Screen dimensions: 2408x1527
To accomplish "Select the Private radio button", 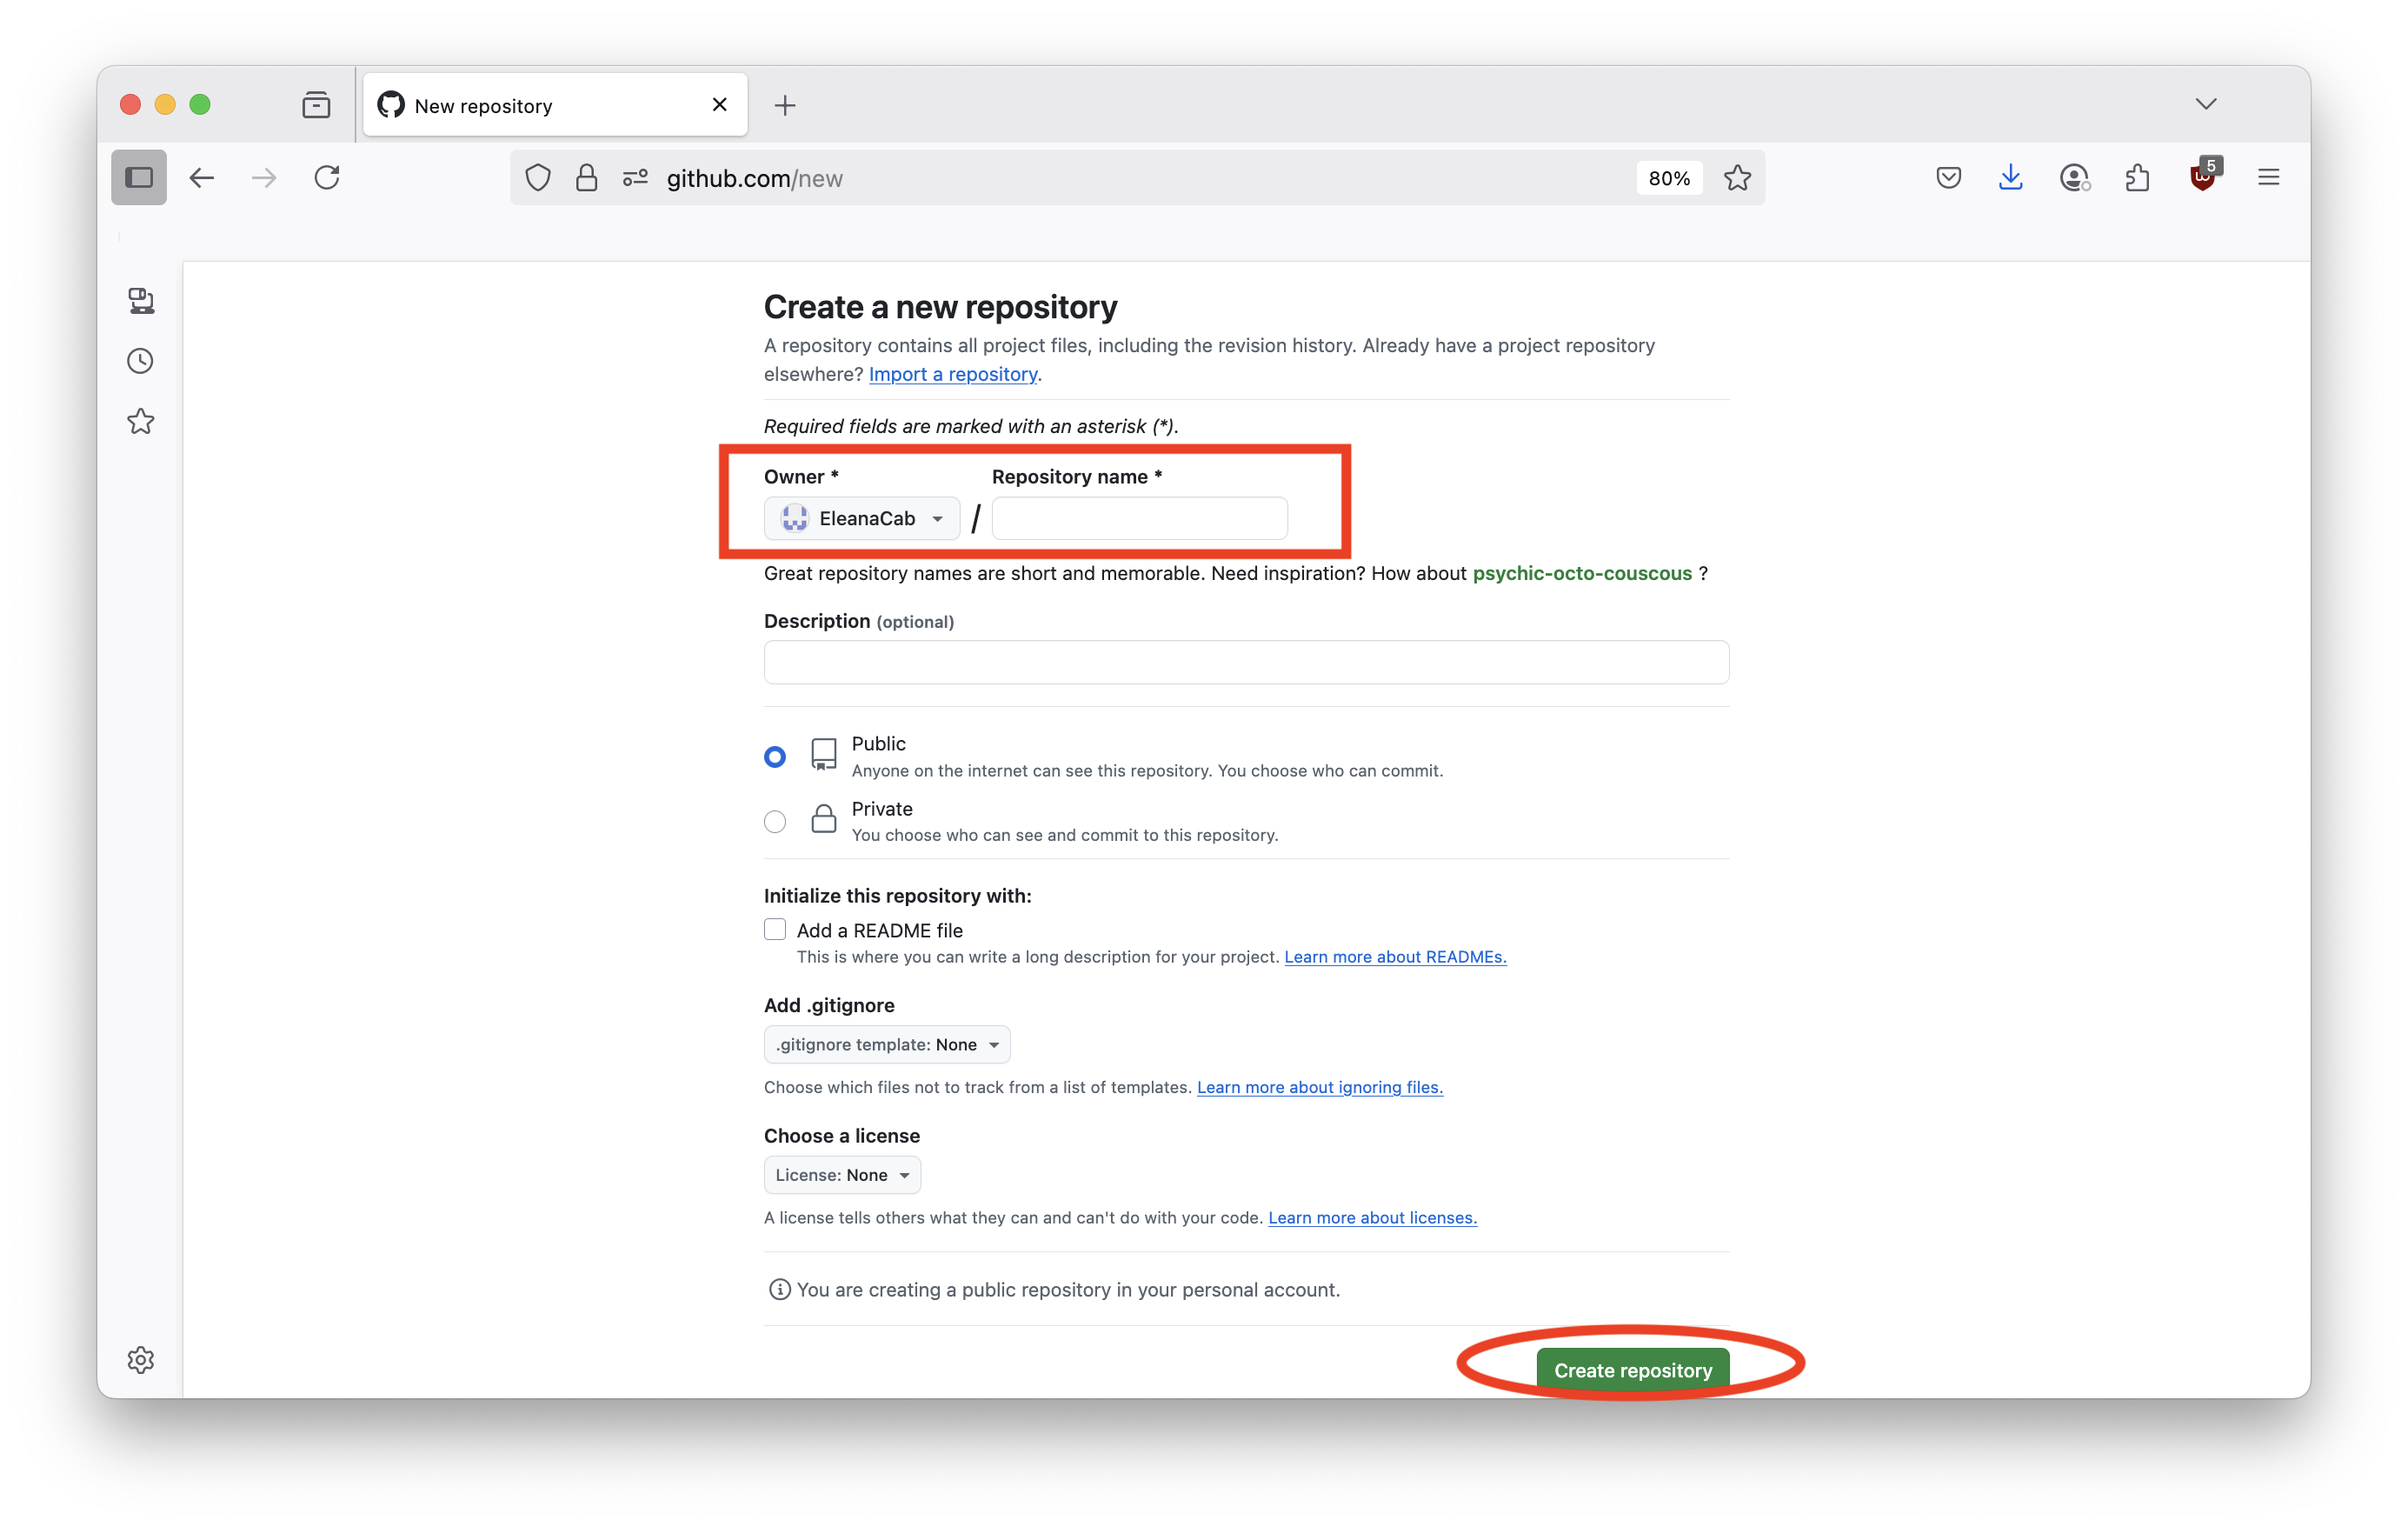I will 775,821.
